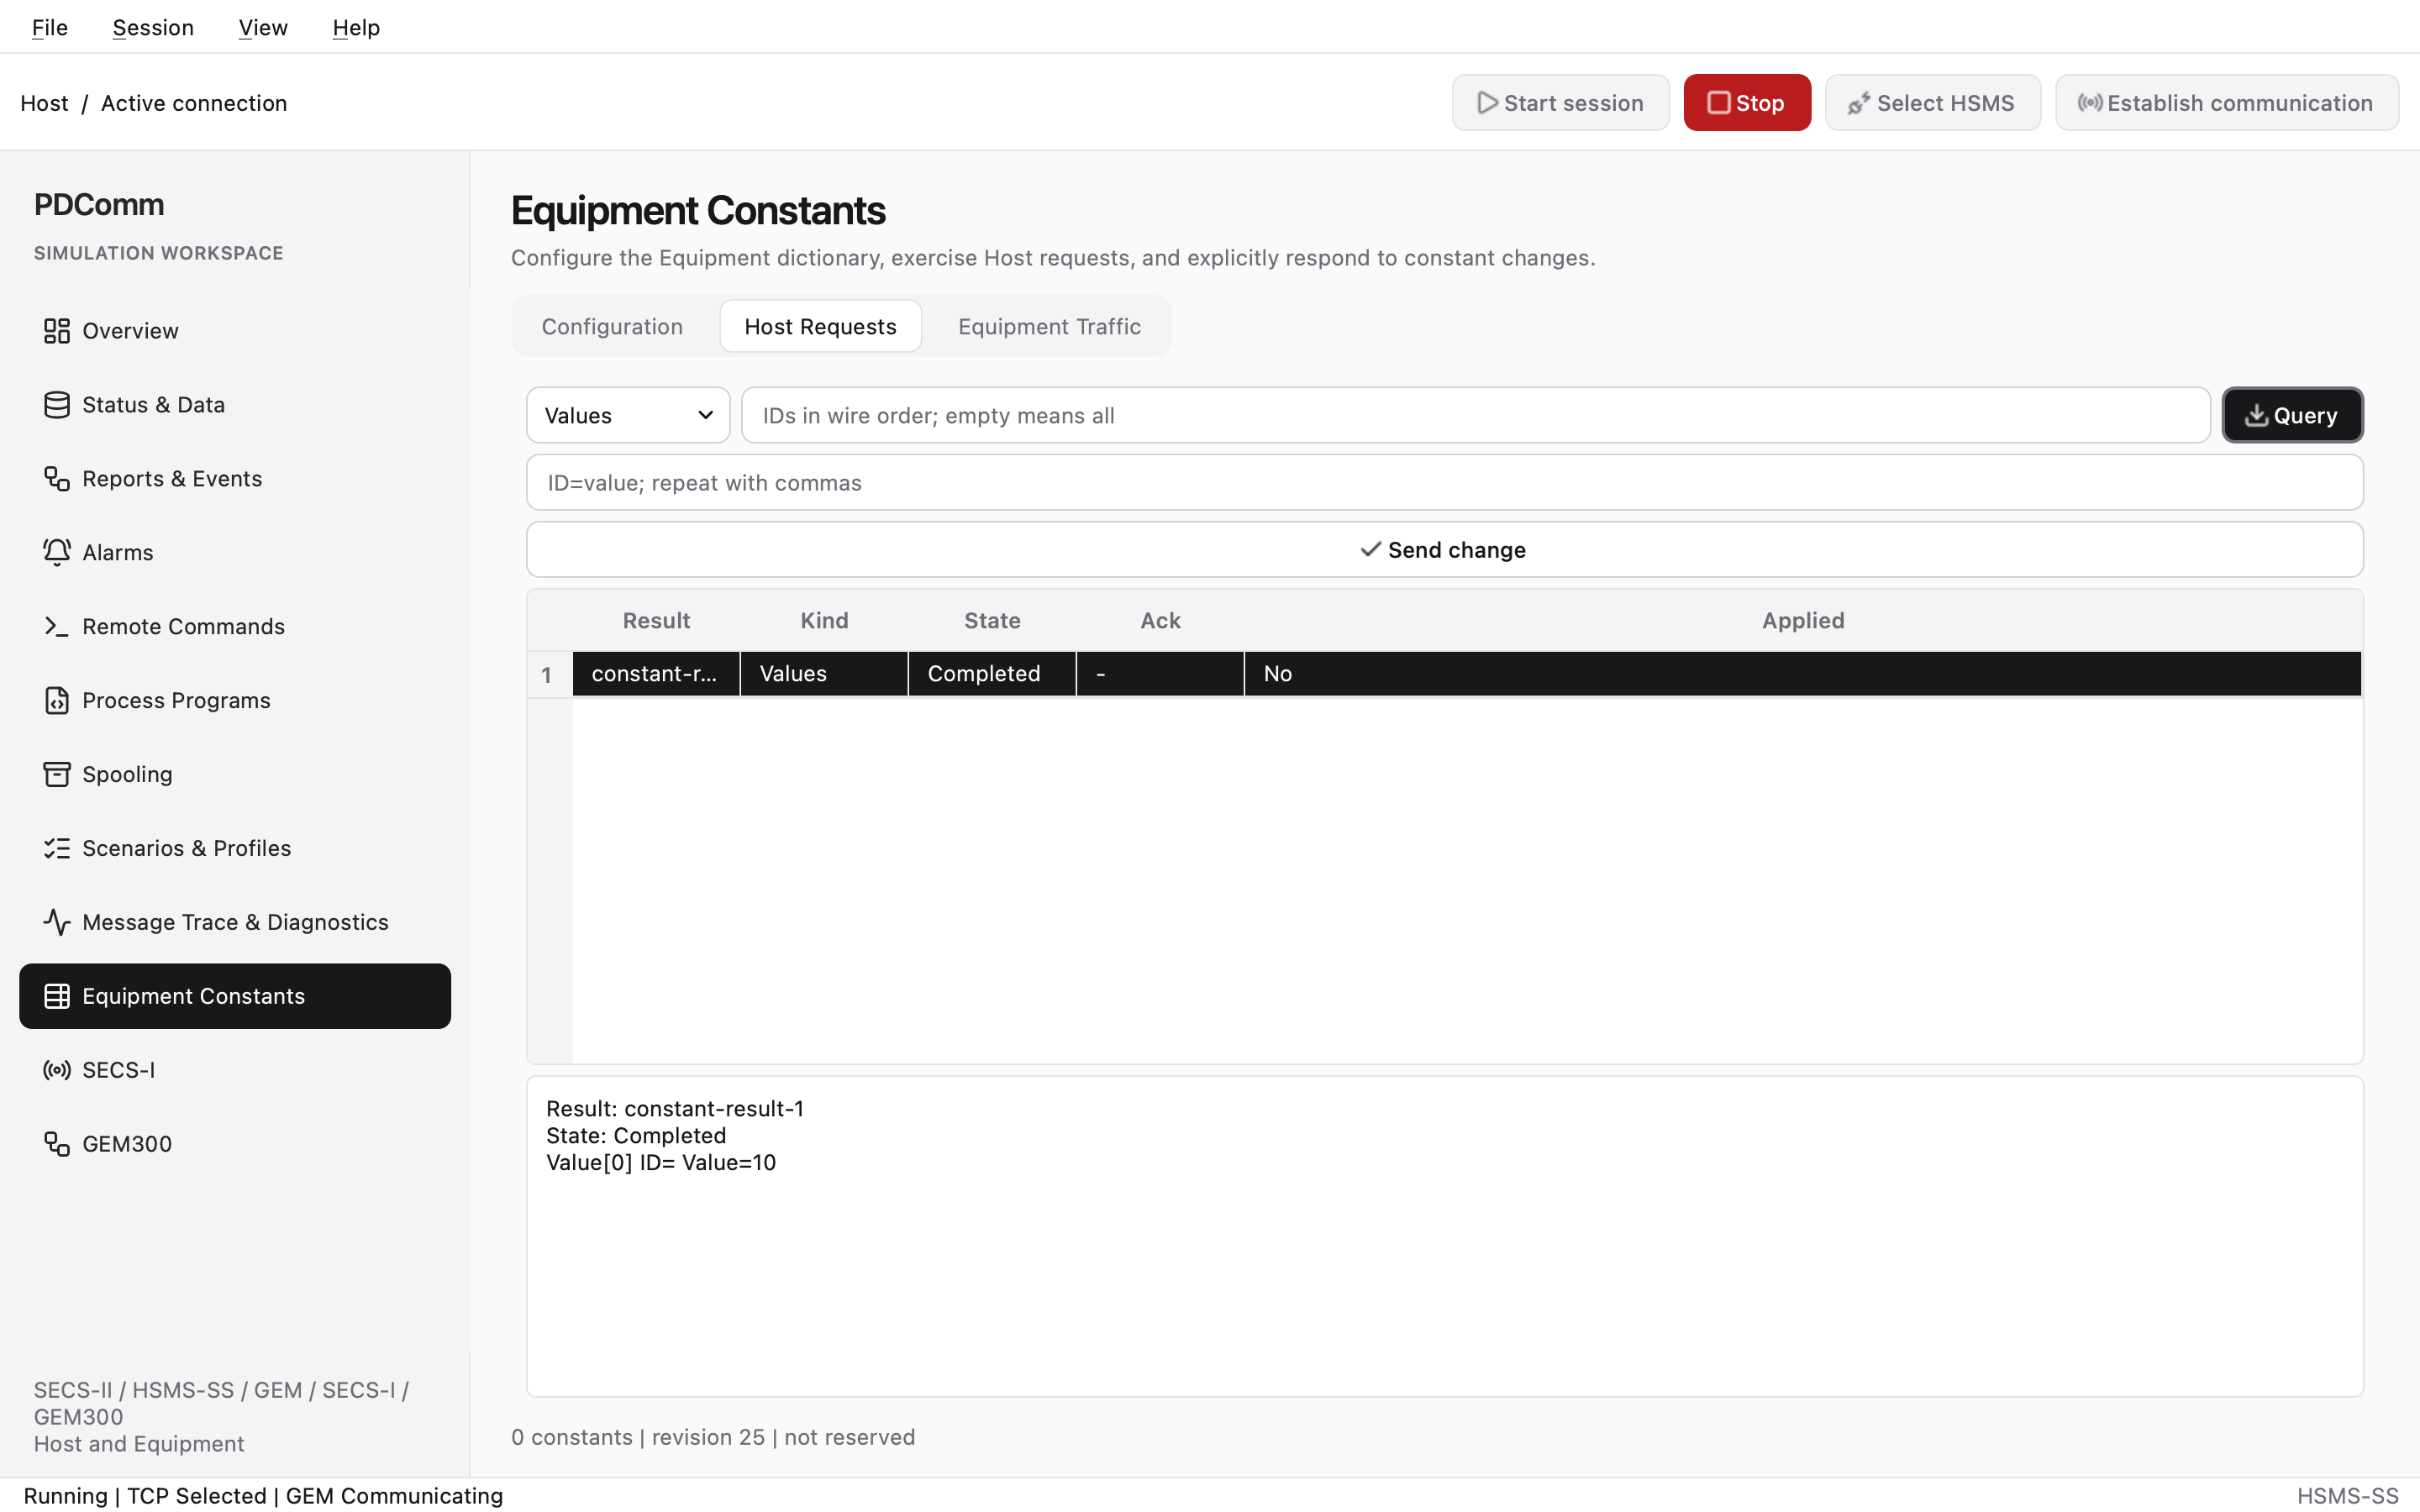Viewport: 2420px width, 1512px height.
Task: Click row number 1 header
Action: (x=549, y=675)
